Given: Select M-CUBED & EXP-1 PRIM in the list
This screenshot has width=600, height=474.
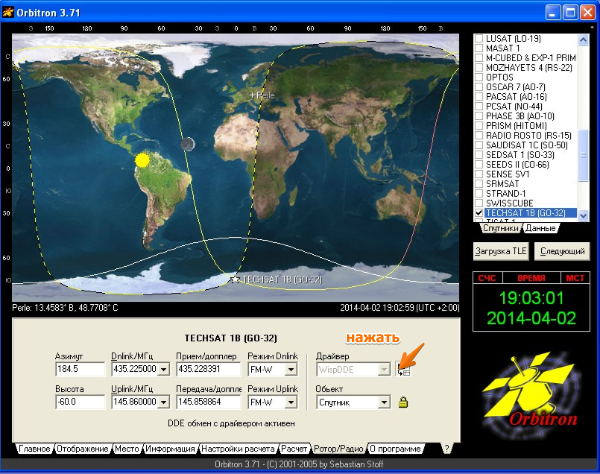Looking at the screenshot, I should (x=531, y=58).
